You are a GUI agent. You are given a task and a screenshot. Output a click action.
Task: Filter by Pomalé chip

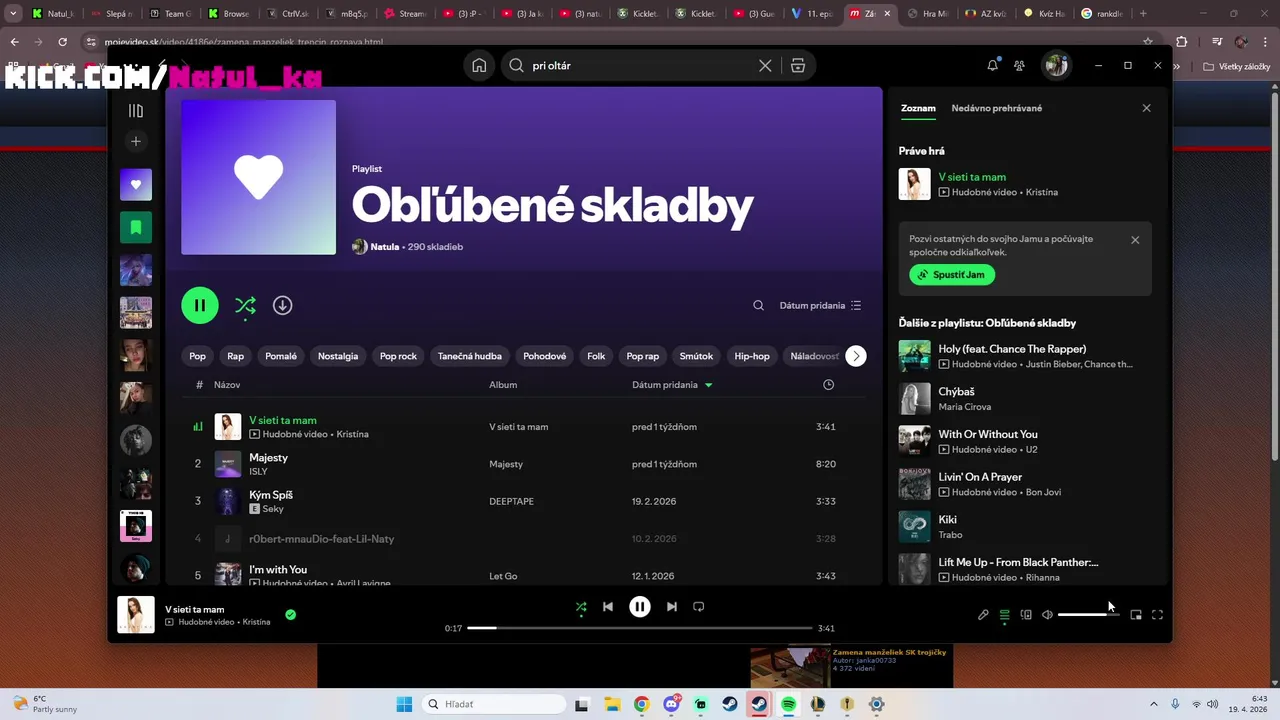(281, 356)
